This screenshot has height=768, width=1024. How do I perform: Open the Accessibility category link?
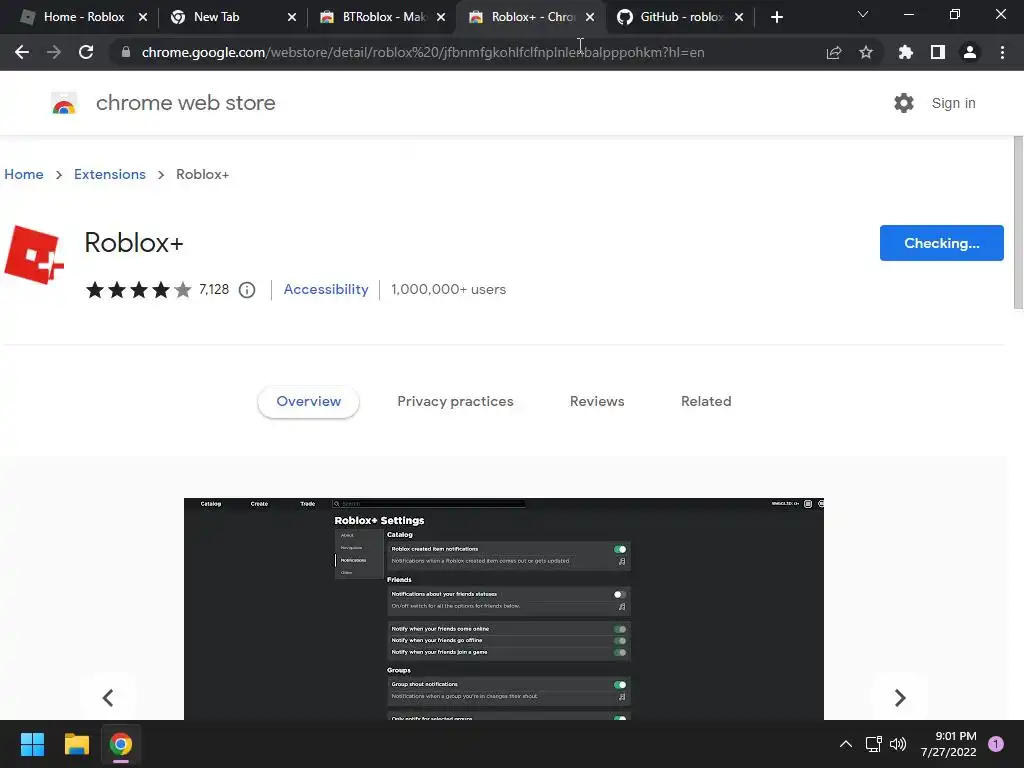326,289
